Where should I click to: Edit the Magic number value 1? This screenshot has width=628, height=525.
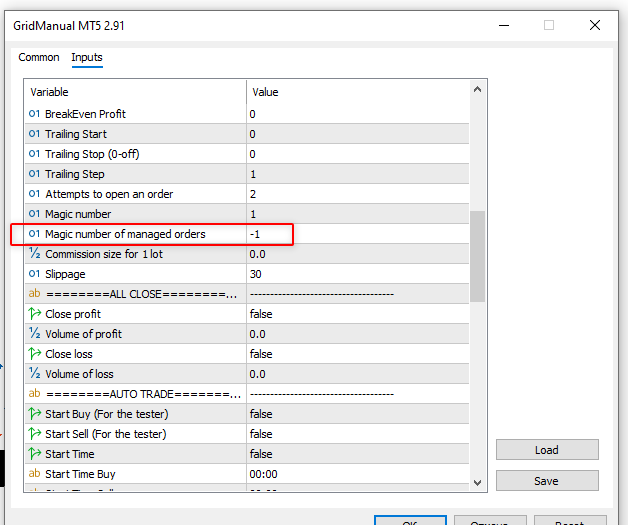[358, 214]
